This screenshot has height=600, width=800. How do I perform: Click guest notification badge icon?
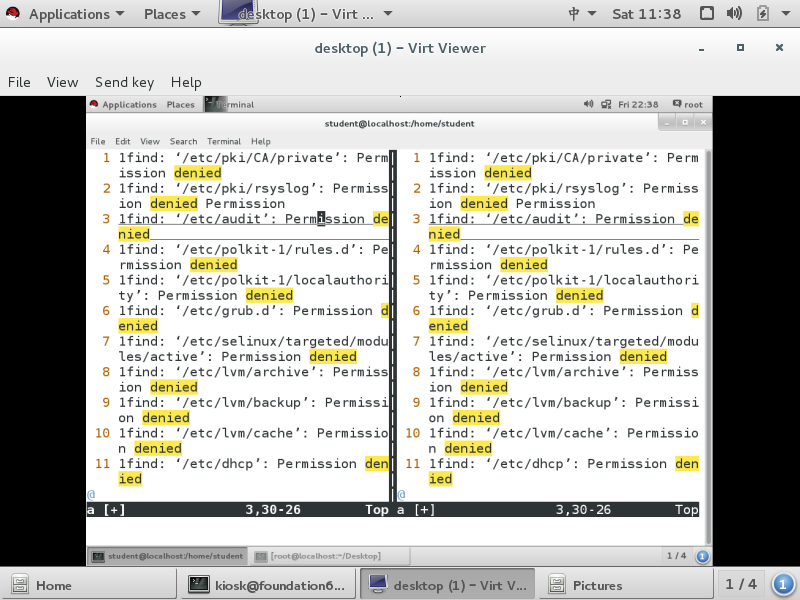point(703,556)
